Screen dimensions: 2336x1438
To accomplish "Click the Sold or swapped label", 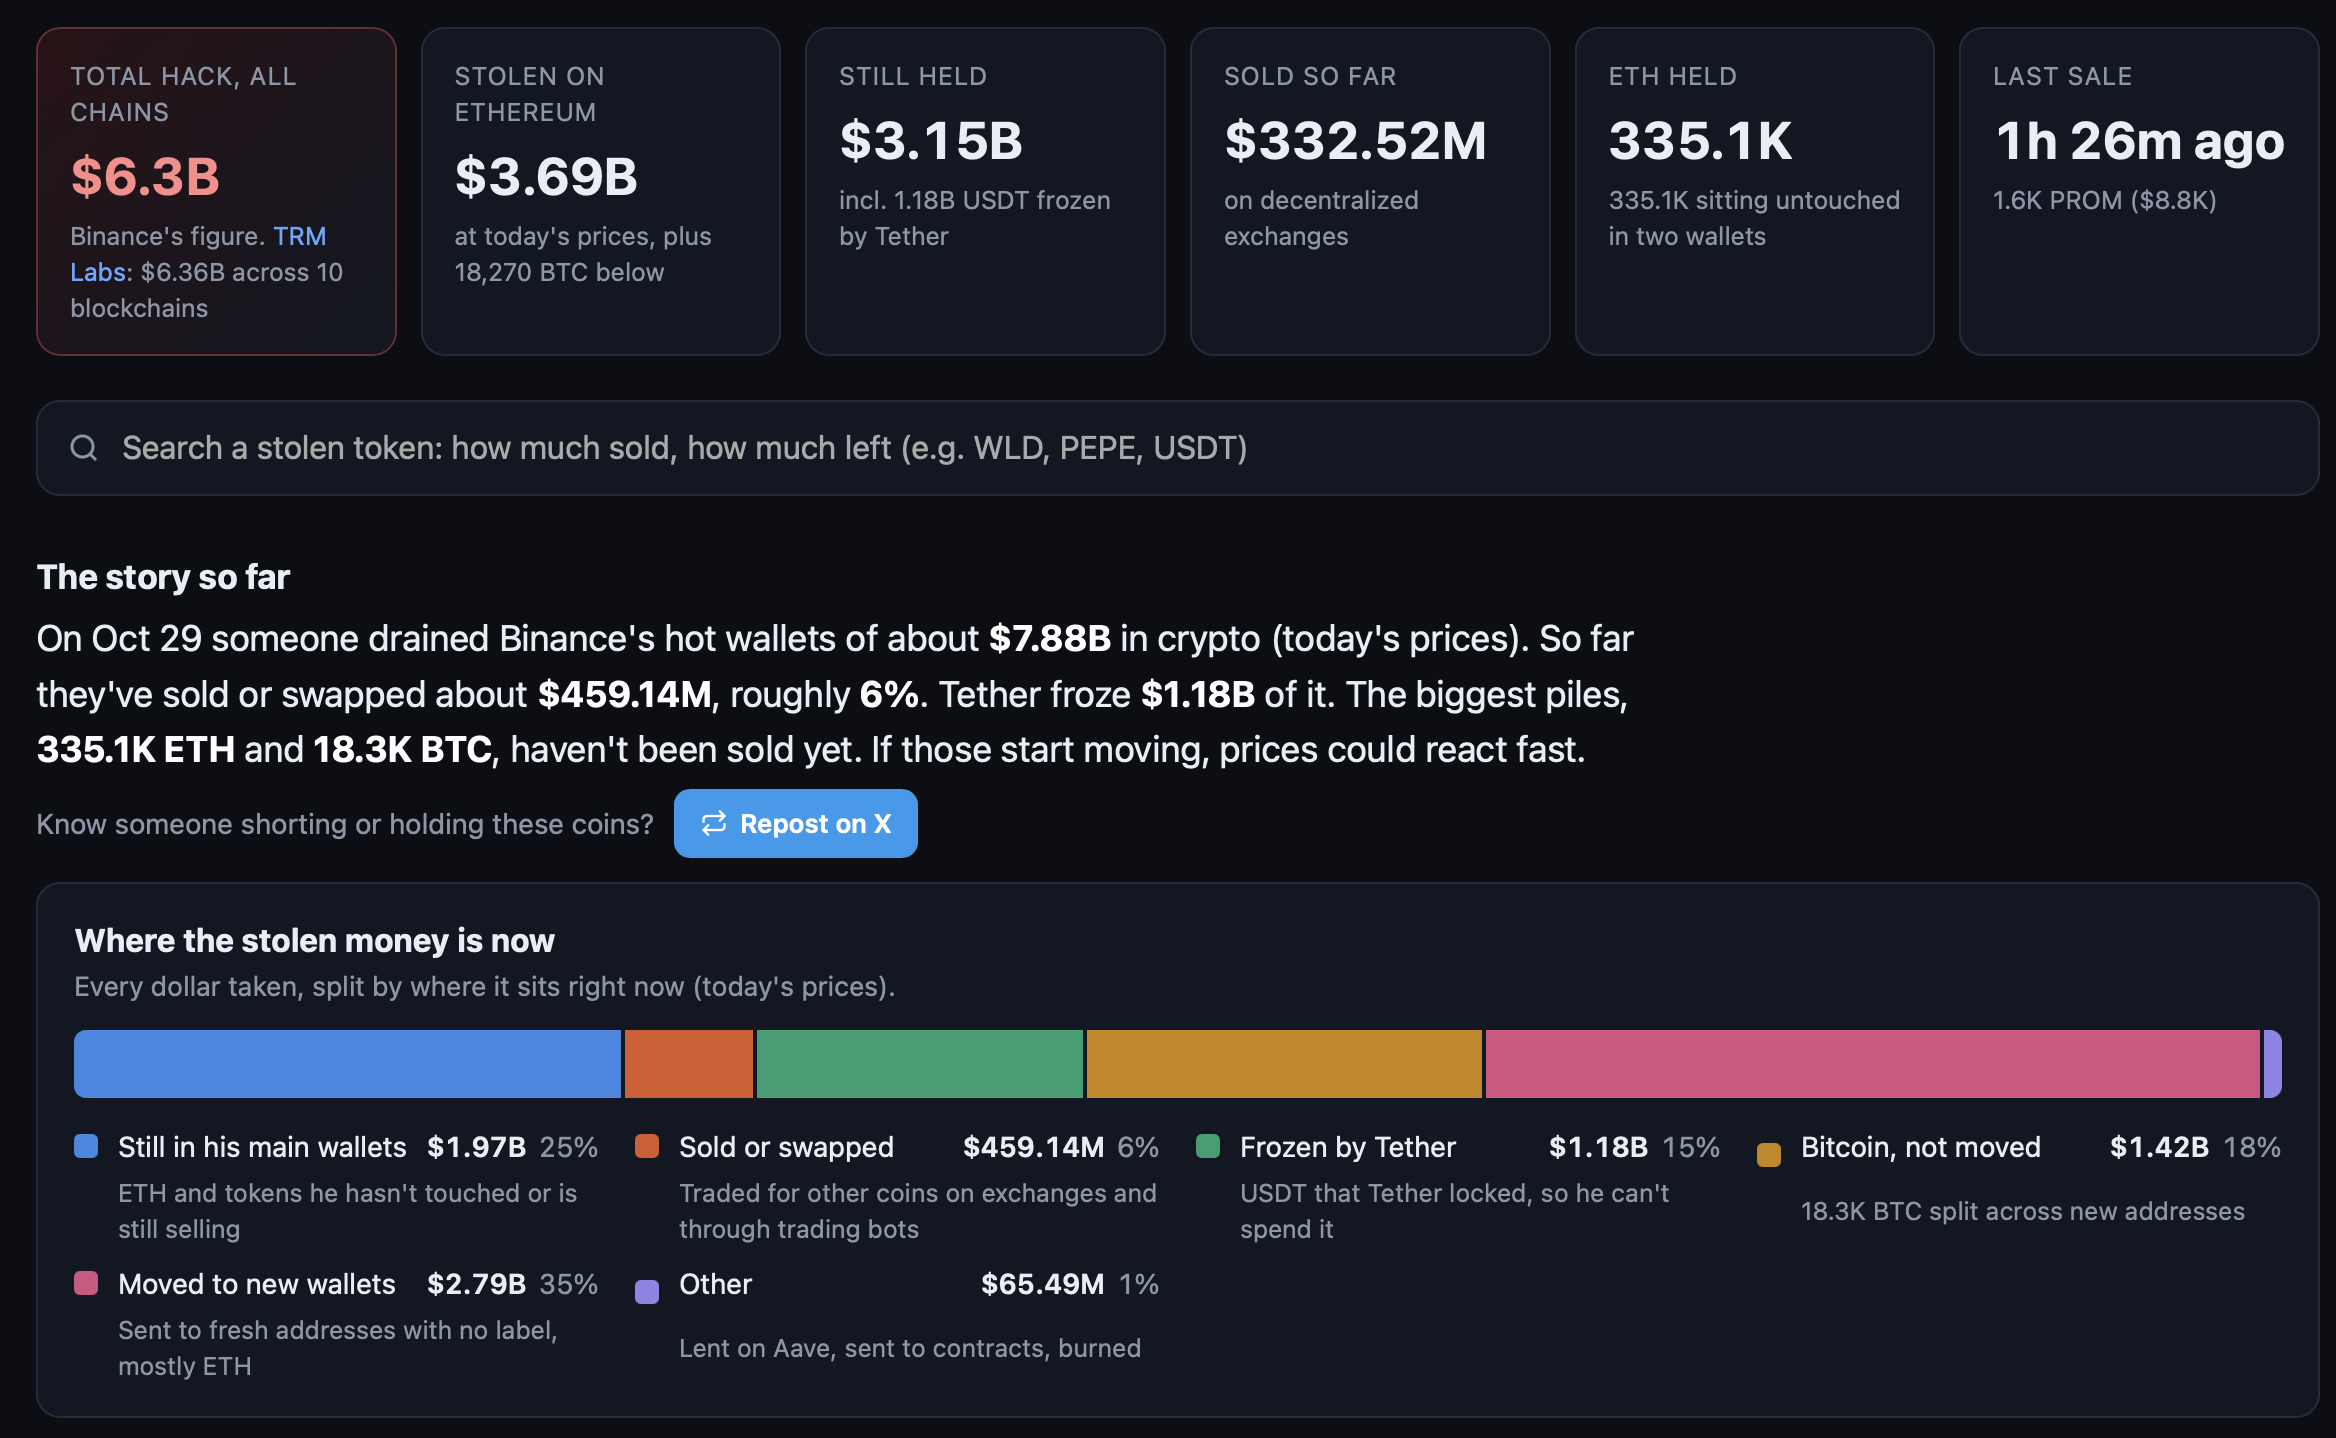I will tap(786, 1147).
